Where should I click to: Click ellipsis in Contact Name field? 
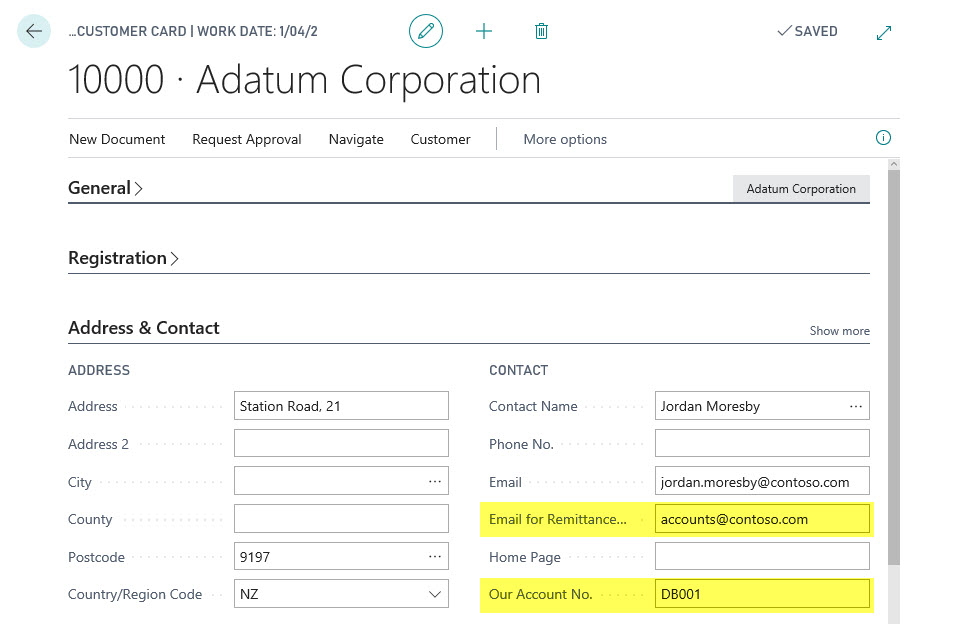click(x=855, y=406)
